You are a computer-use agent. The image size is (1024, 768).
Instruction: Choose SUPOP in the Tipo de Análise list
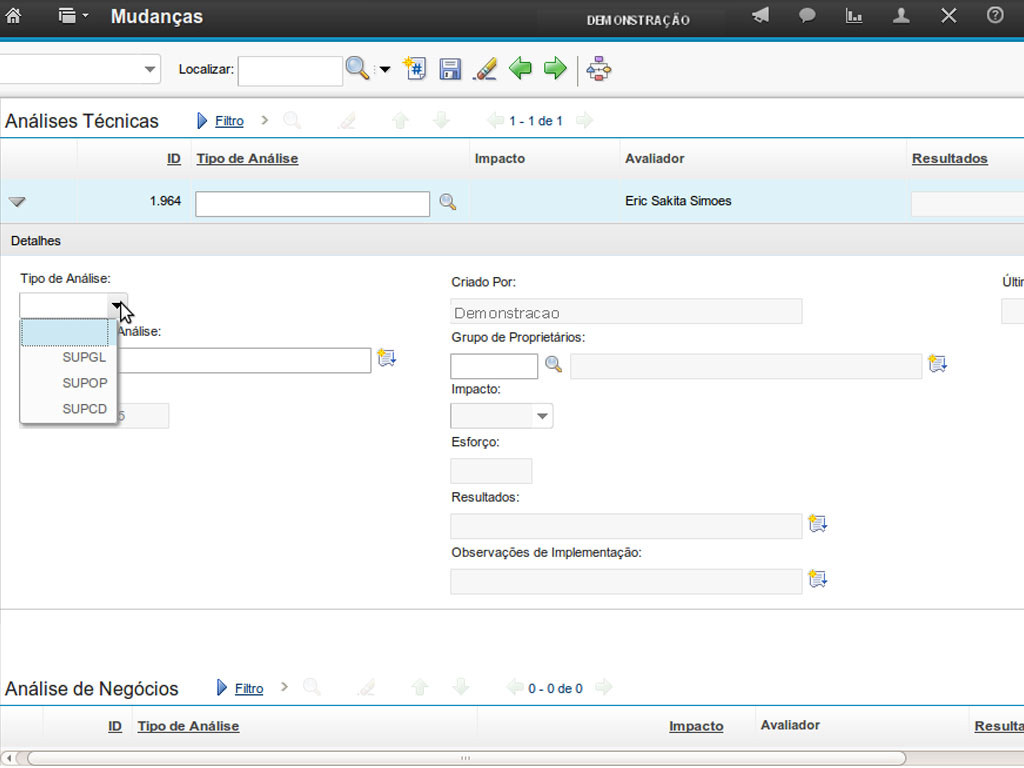[x=84, y=383]
